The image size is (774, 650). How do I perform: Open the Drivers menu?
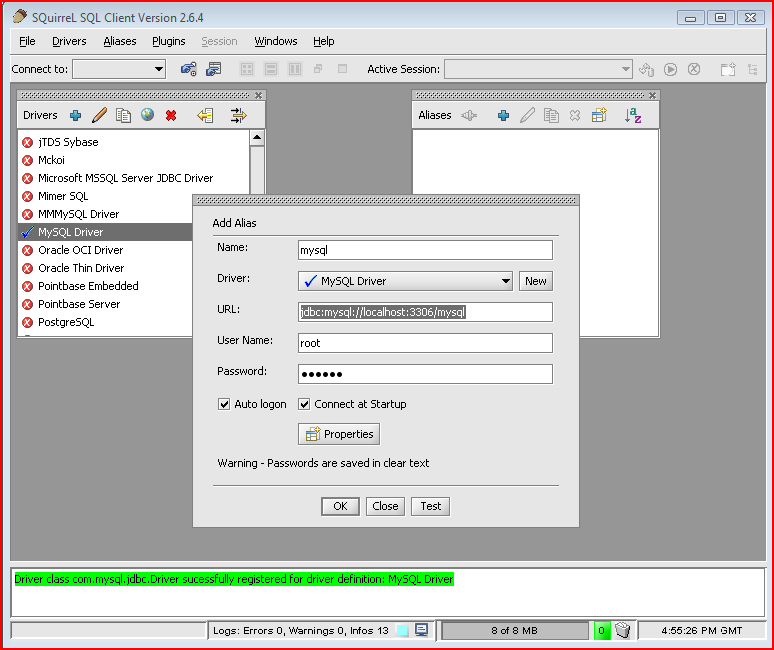(69, 41)
